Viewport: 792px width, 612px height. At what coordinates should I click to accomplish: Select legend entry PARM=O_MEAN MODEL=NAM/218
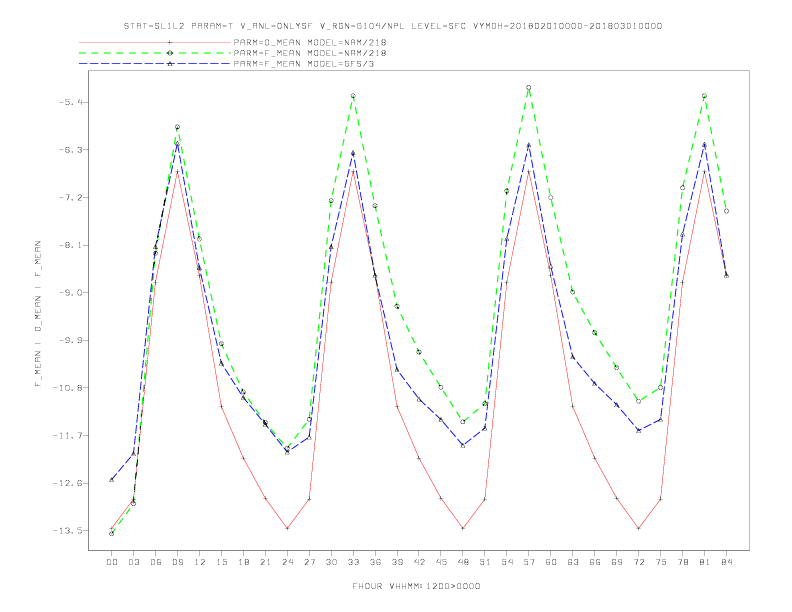pyautogui.click(x=310, y=42)
